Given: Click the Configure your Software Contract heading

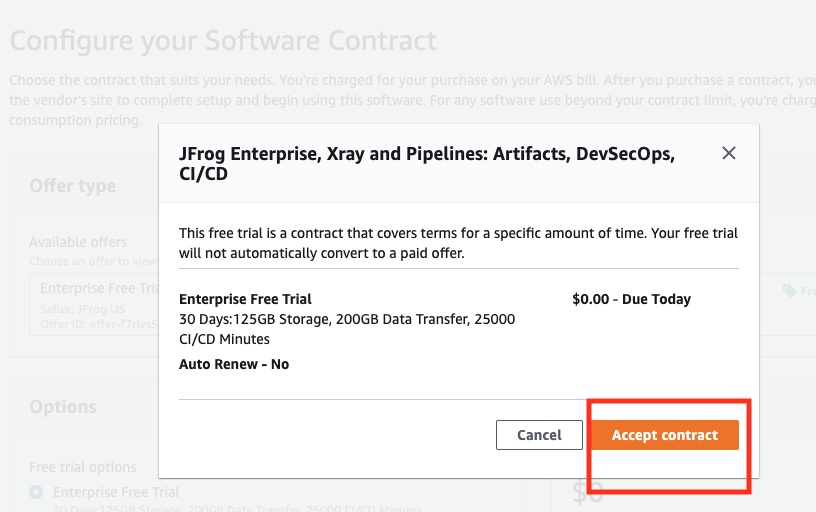Looking at the screenshot, I should pyautogui.click(x=223, y=41).
